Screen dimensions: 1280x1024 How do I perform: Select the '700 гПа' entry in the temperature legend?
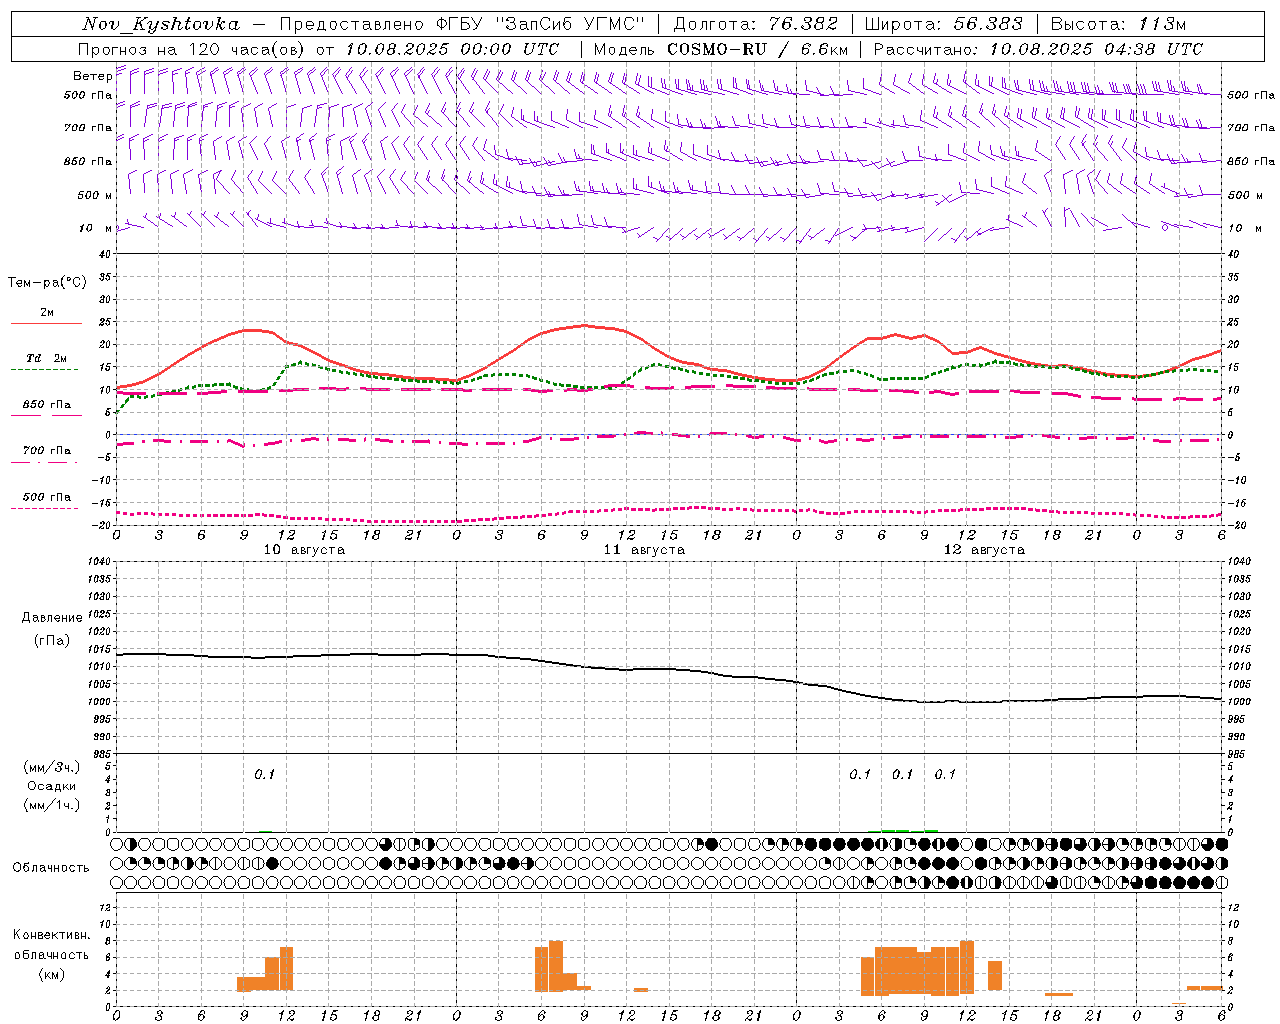(47, 451)
